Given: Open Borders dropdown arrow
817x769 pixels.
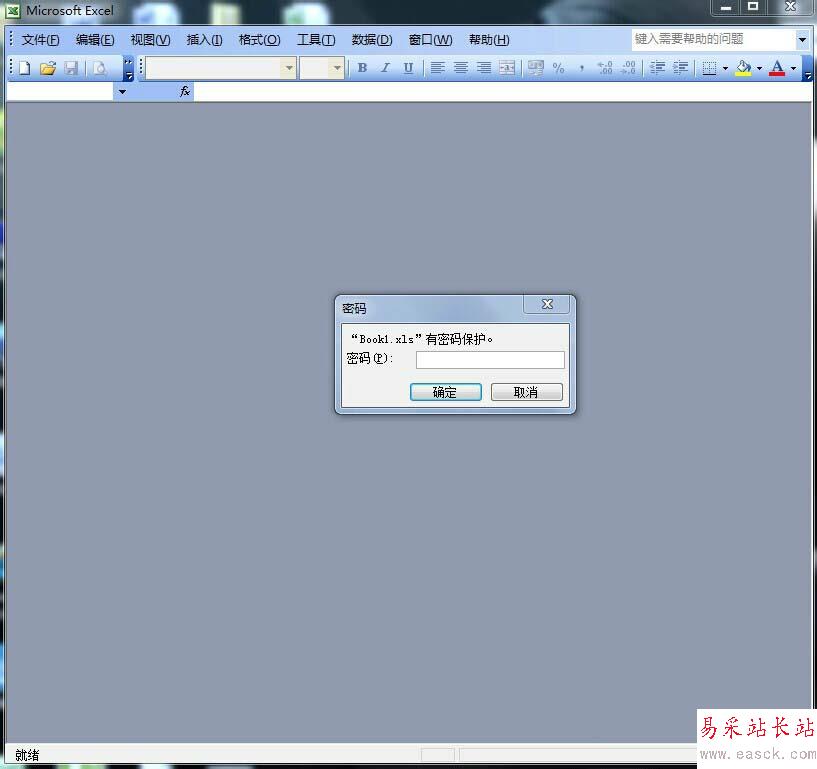Looking at the screenshot, I should (725, 68).
